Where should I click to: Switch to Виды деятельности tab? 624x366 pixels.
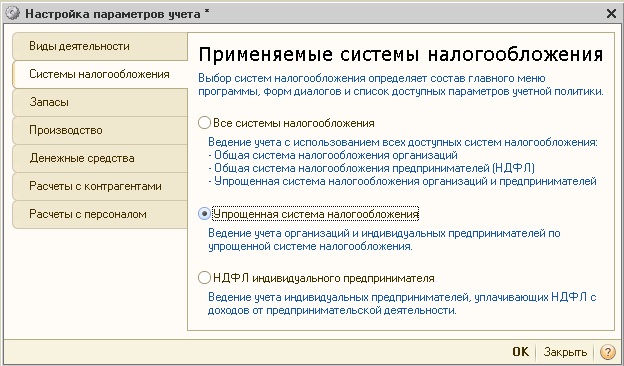click(x=100, y=46)
